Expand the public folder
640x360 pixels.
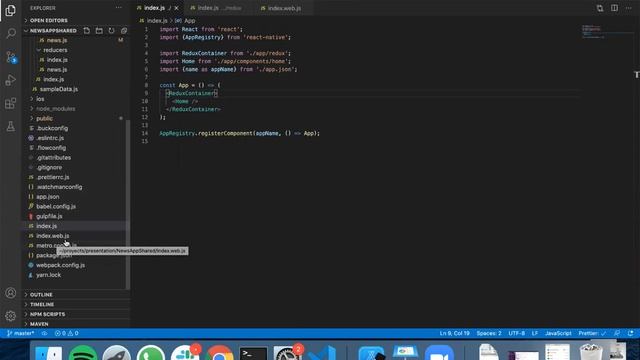point(44,118)
